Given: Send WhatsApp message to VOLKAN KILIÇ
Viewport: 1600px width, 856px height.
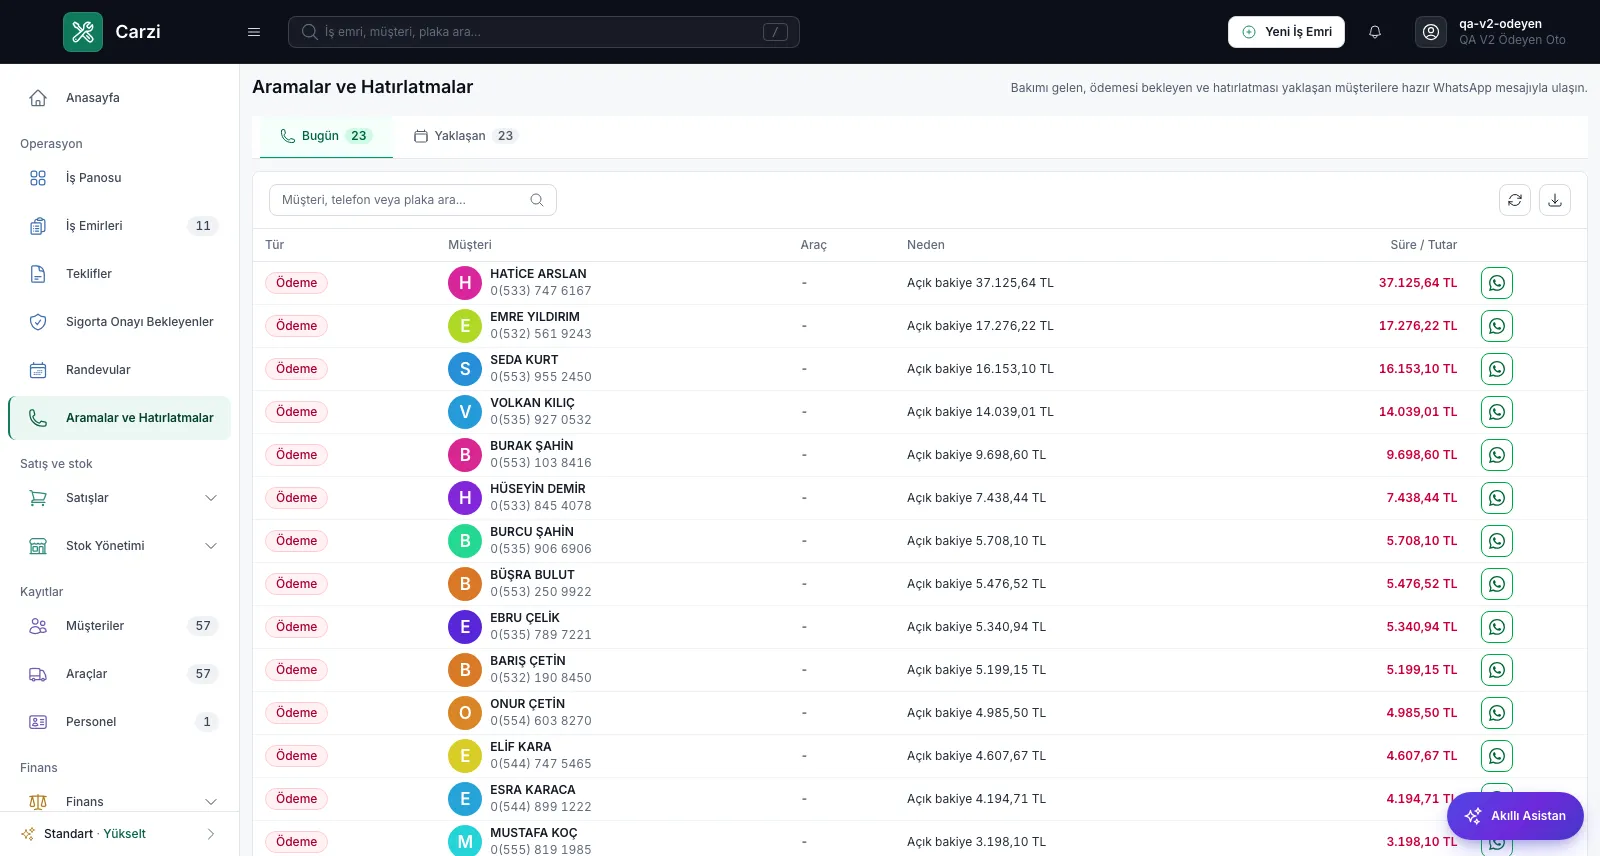Looking at the screenshot, I should 1497,412.
